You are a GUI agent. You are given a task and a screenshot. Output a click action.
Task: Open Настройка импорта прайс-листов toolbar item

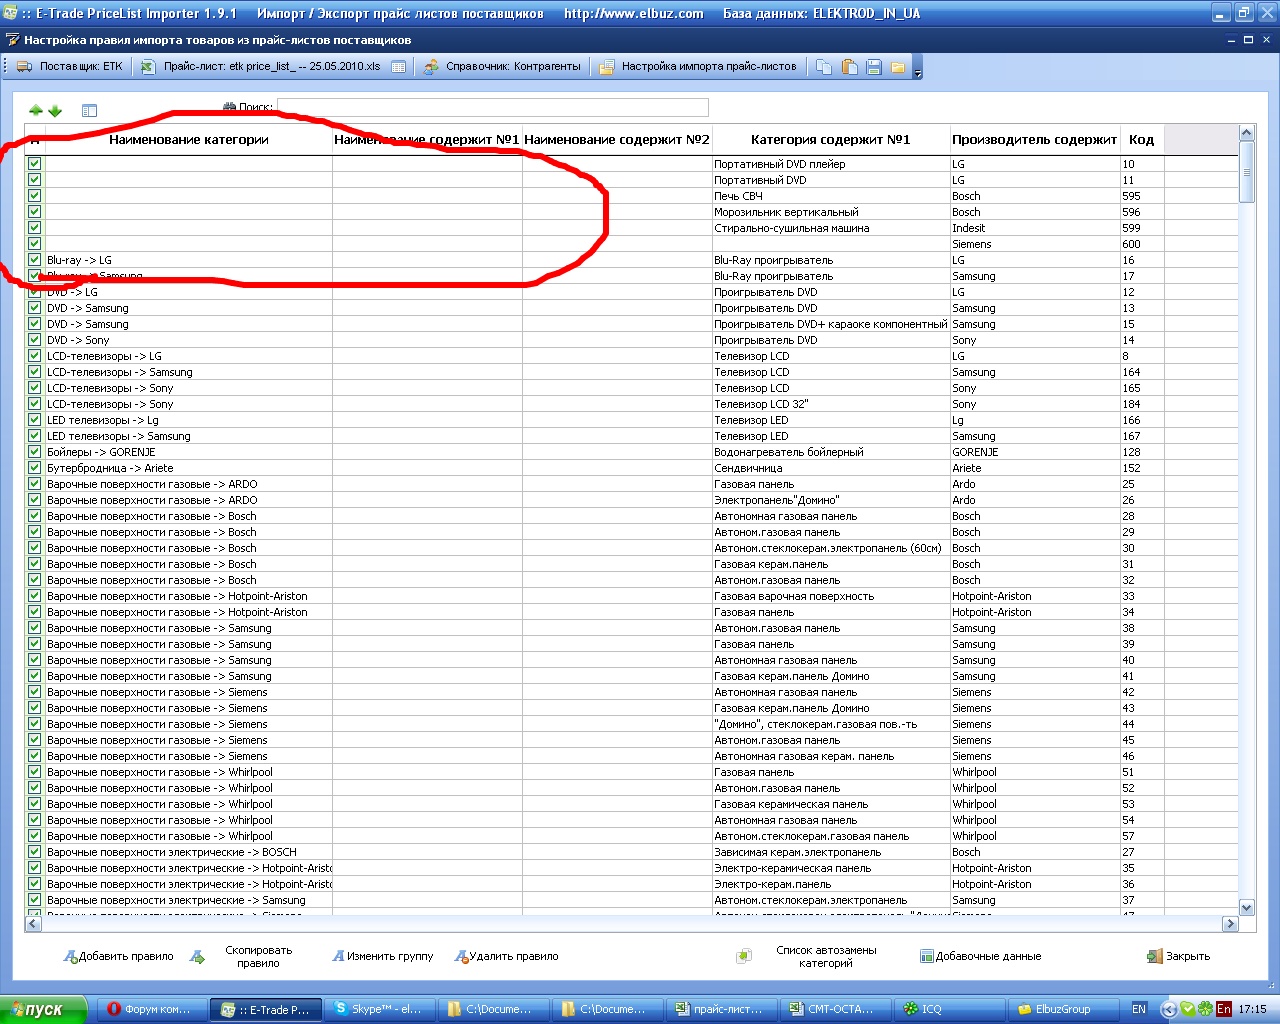[698, 67]
